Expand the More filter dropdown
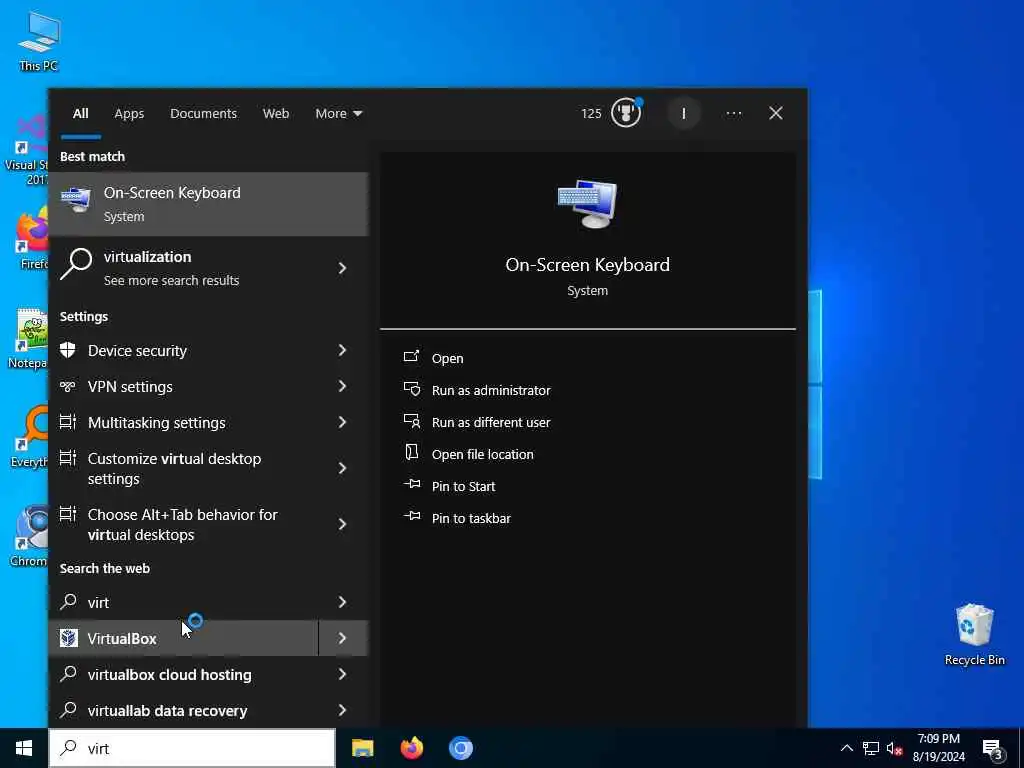 click(x=338, y=114)
